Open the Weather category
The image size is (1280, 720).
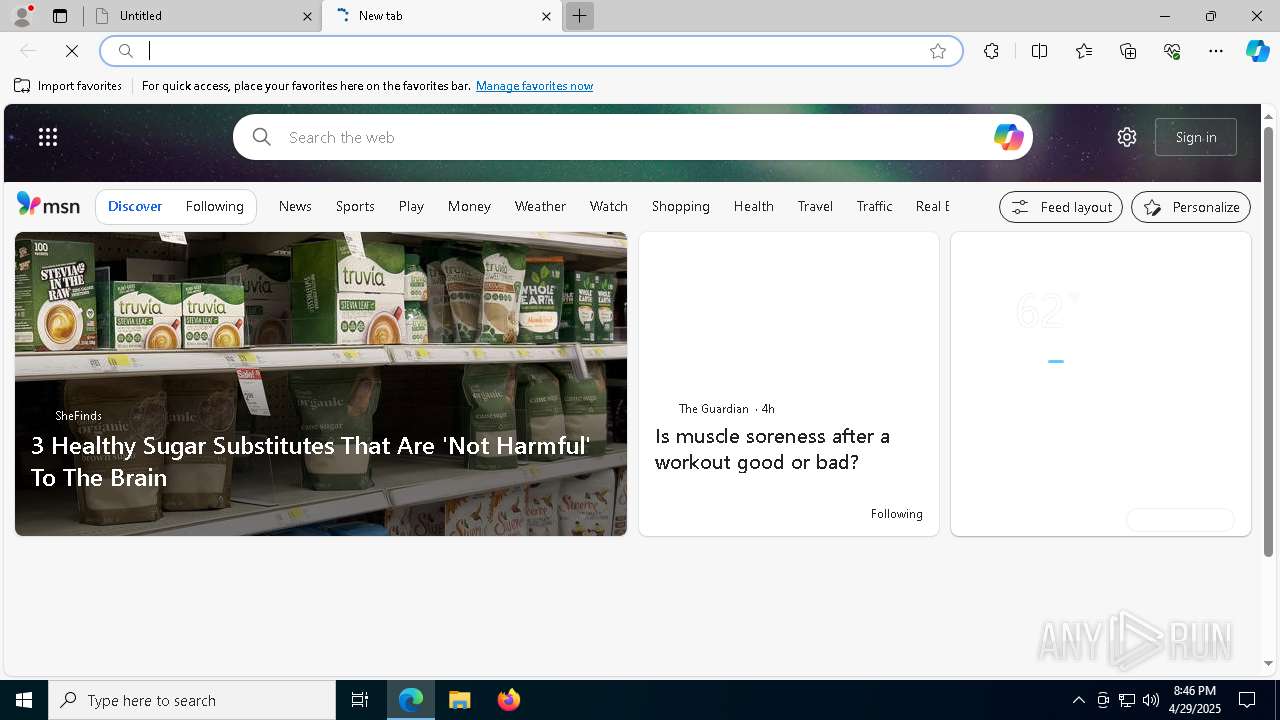click(540, 206)
